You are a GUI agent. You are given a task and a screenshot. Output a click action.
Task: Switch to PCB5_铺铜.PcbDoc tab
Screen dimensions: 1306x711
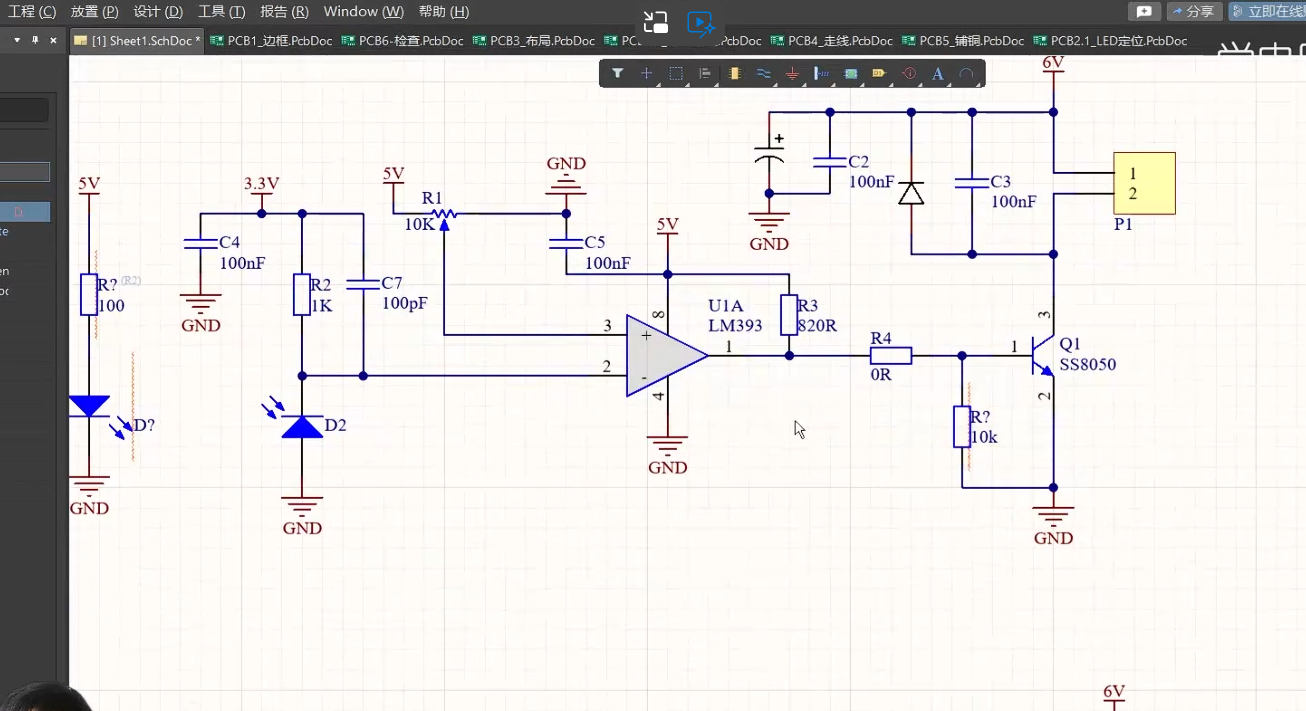point(963,41)
